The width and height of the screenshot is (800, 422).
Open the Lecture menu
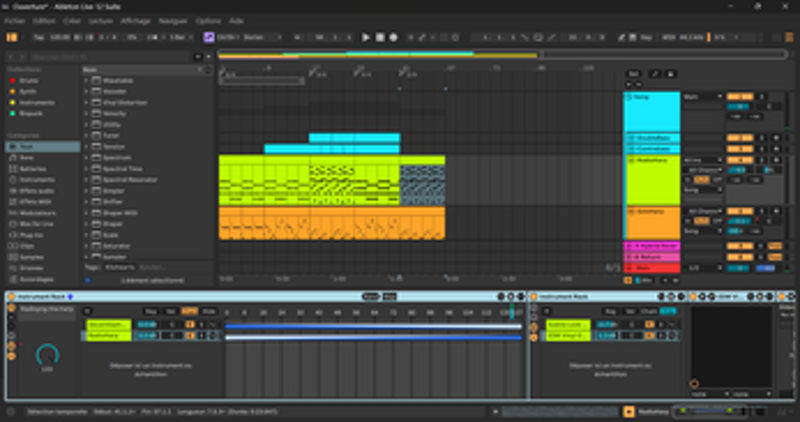[101, 21]
